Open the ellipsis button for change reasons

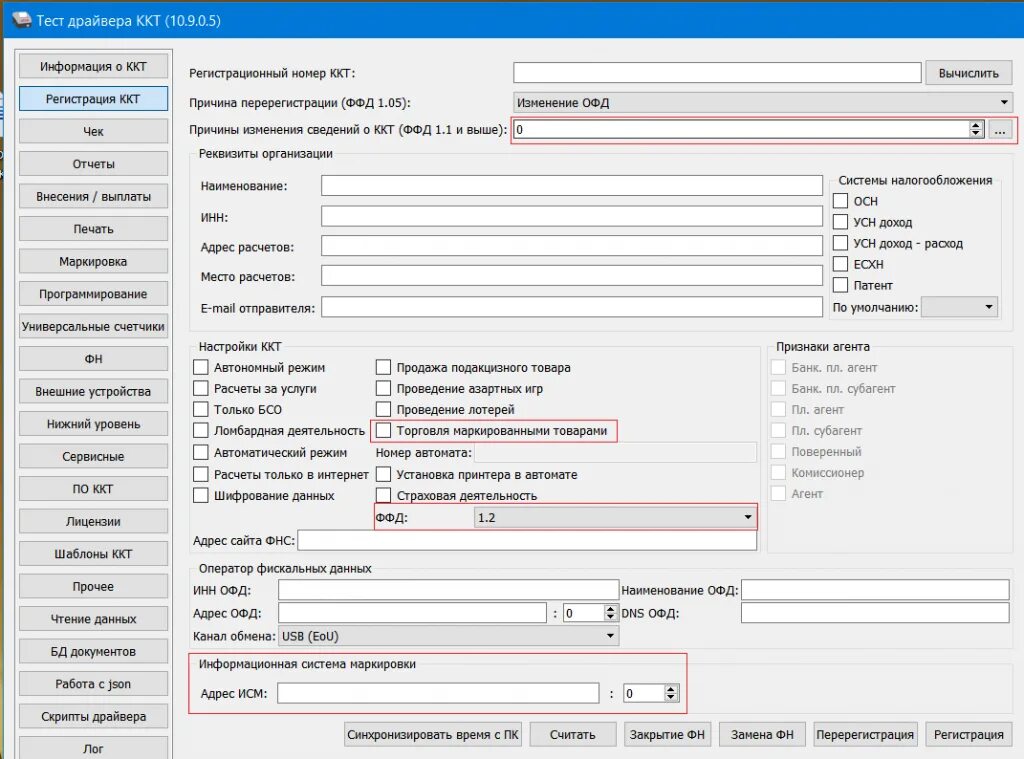click(1000, 129)
